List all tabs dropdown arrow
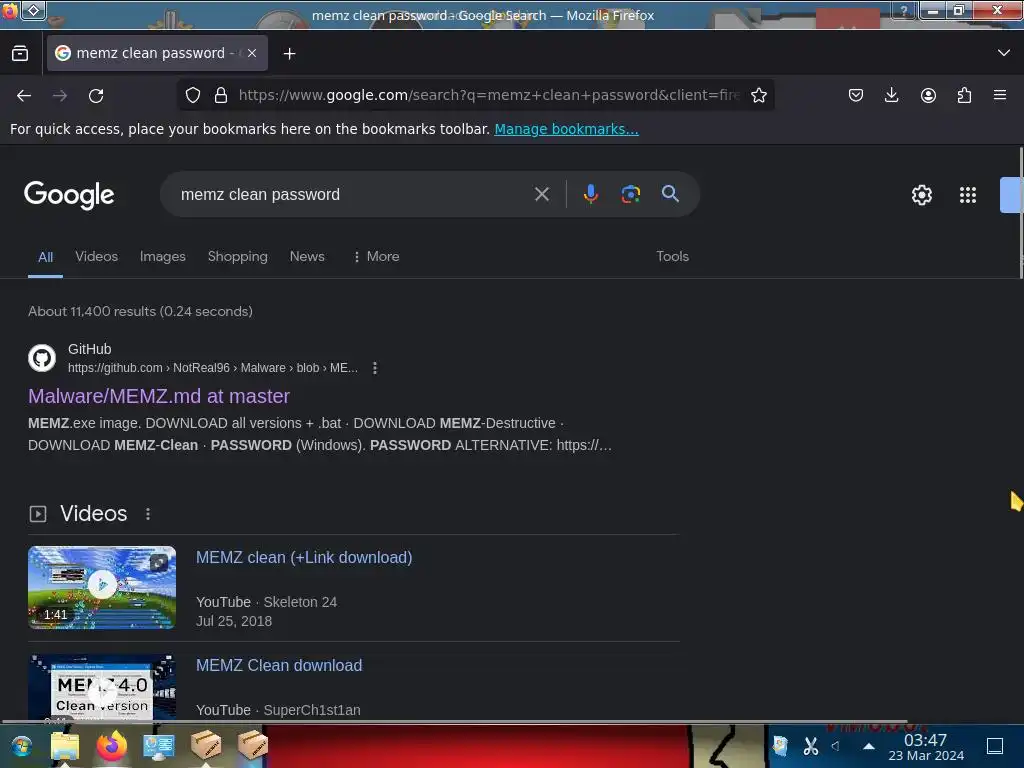Screen dimensions: 1024x768 [x=1004, y=53]
